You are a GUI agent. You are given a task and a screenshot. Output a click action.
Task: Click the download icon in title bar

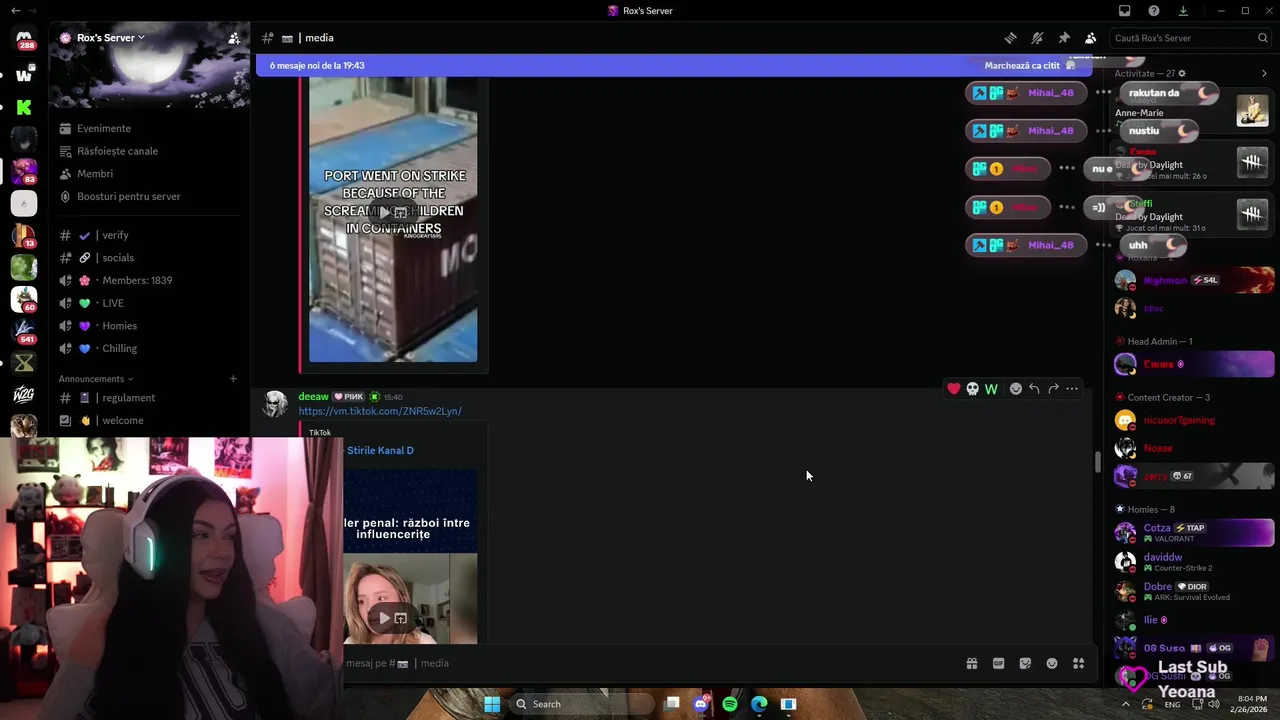[x=1183, y=11]
